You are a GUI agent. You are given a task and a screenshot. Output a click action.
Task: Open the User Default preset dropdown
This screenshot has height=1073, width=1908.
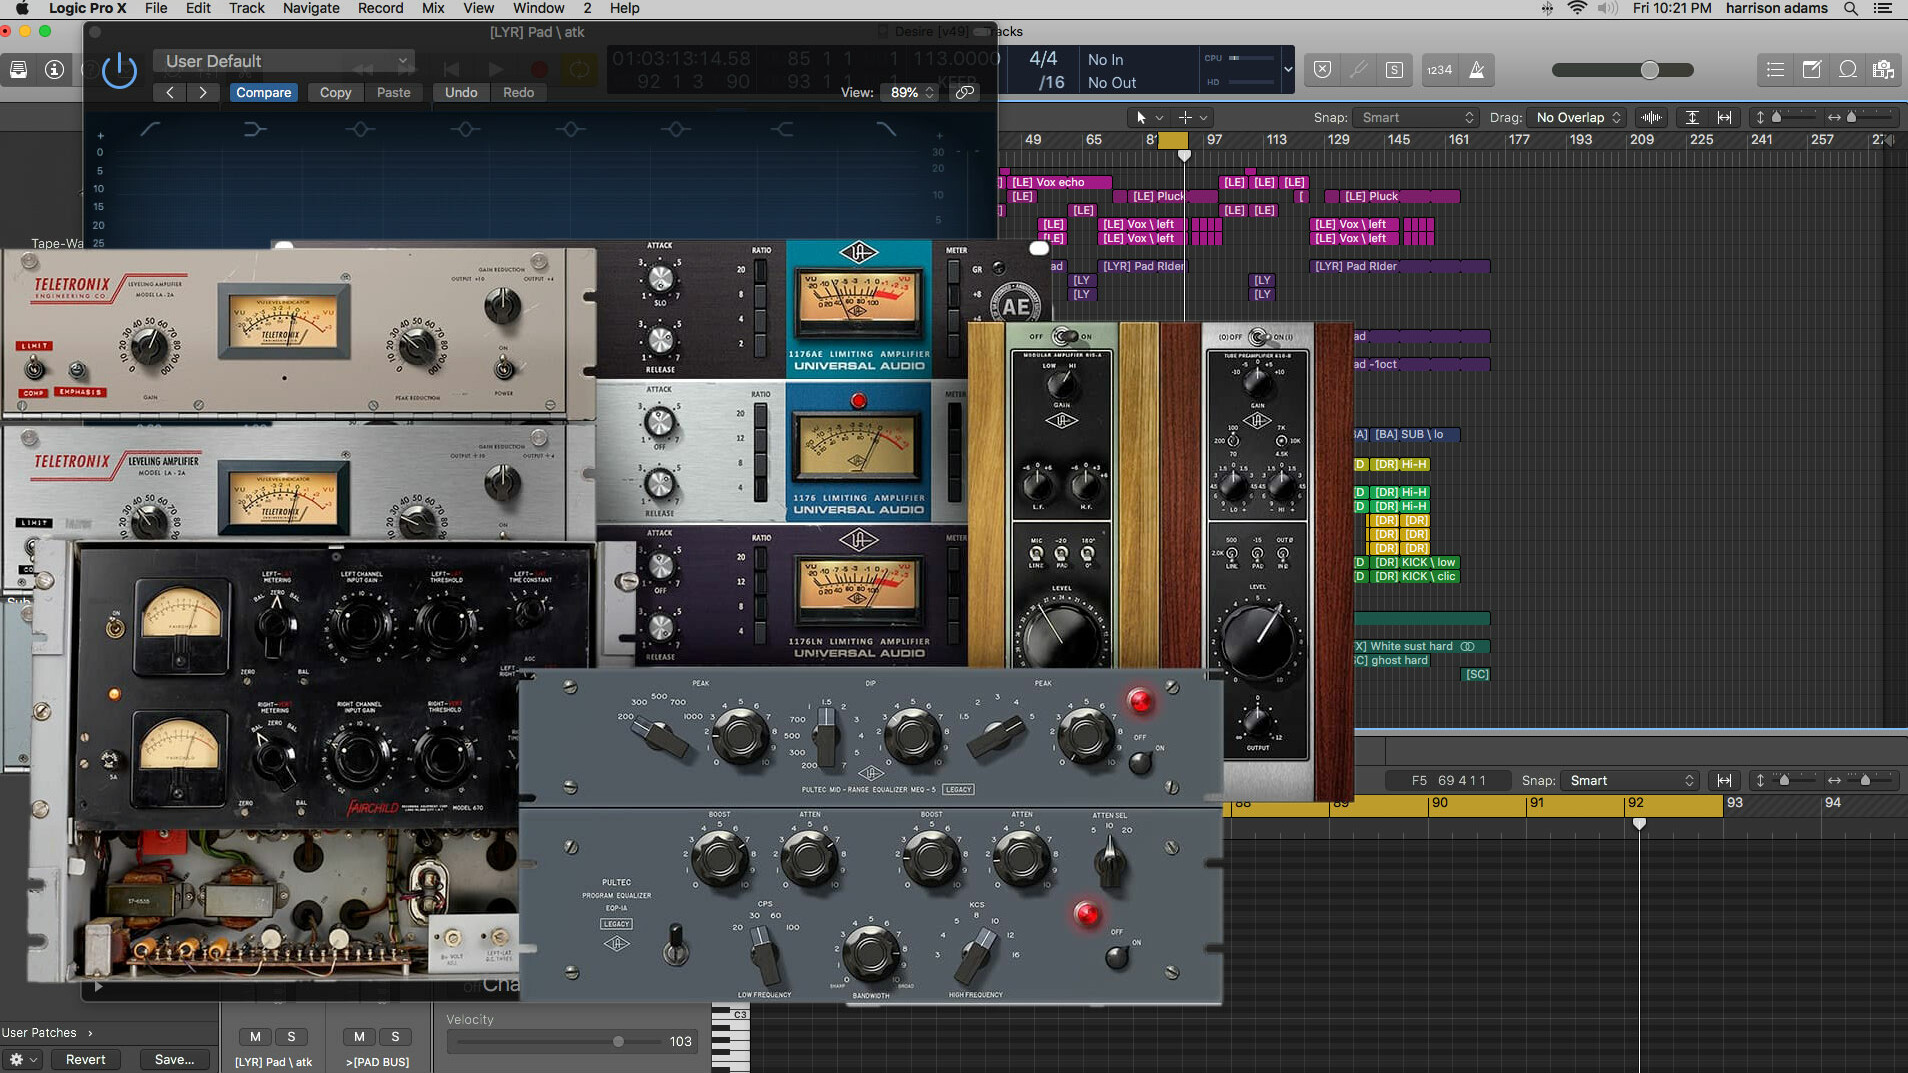[x=285, y=61]
